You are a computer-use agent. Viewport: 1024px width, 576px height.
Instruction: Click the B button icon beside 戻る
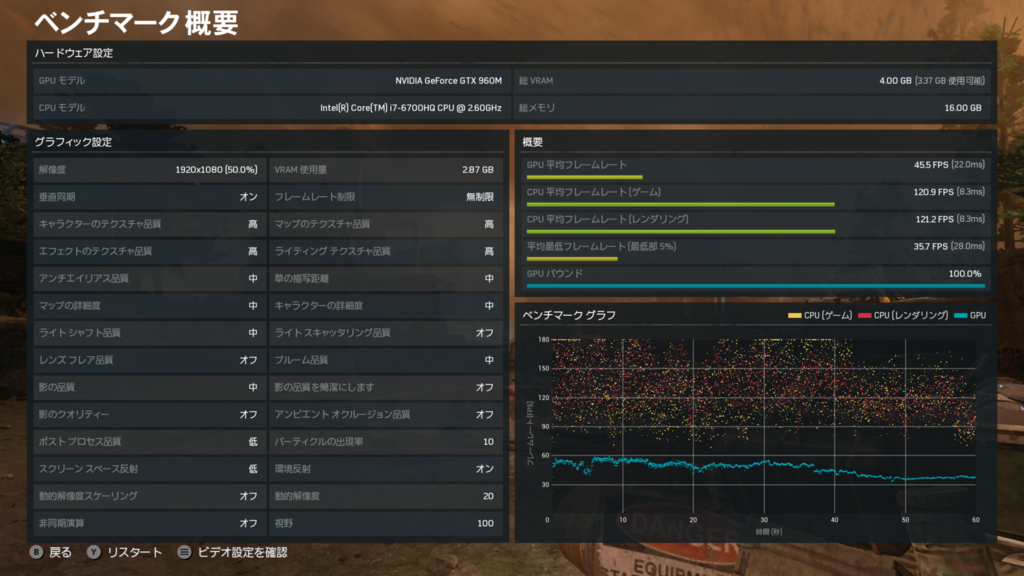click(x=37, y=552)
